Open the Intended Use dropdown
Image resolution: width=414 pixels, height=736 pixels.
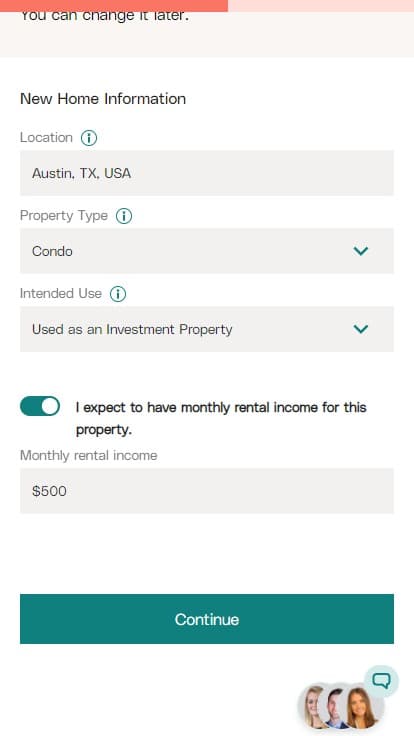207,329
